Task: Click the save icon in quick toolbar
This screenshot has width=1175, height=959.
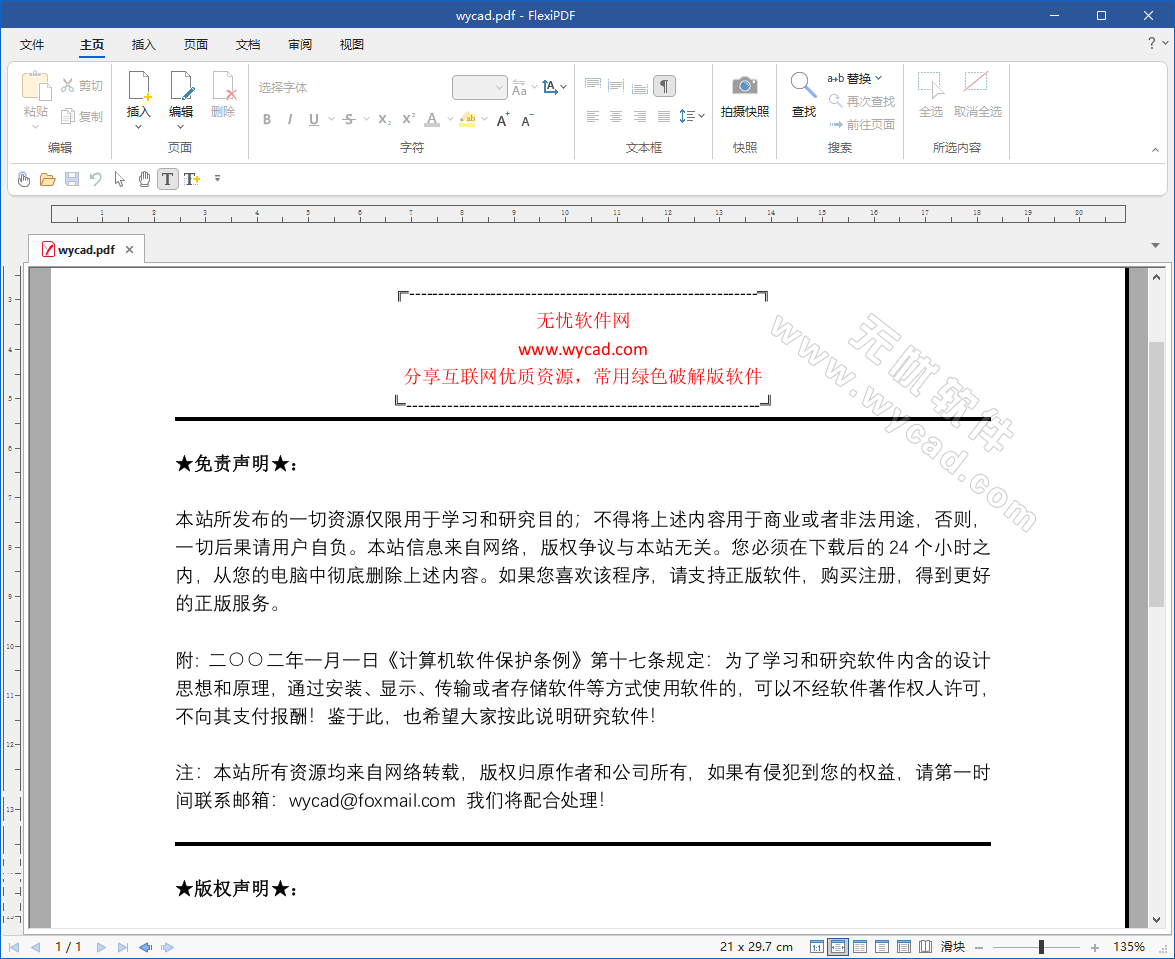Action: coord(71,179)
